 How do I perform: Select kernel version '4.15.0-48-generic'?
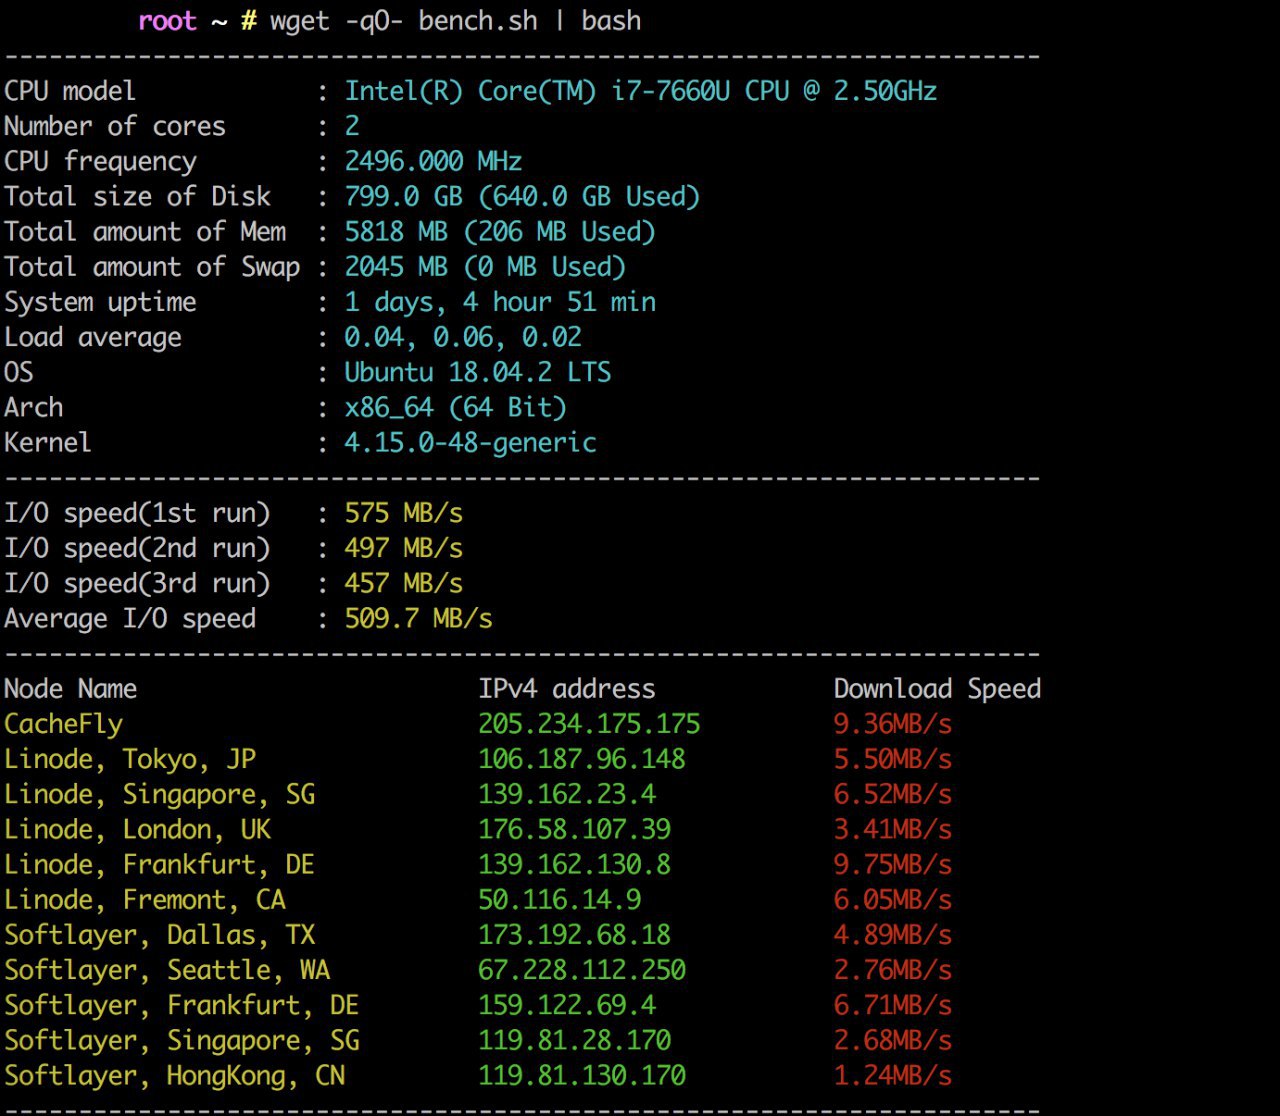470,442
